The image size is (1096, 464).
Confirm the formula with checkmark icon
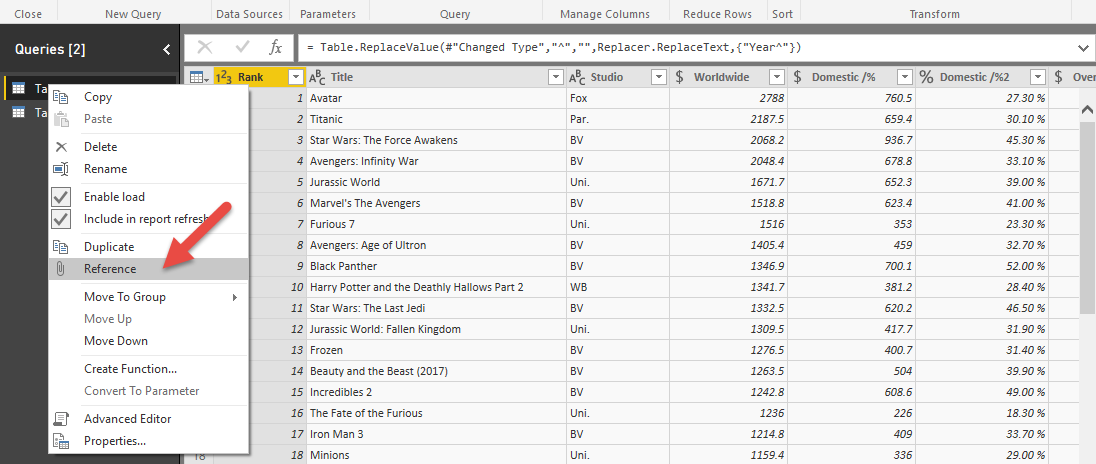point(241,48)
